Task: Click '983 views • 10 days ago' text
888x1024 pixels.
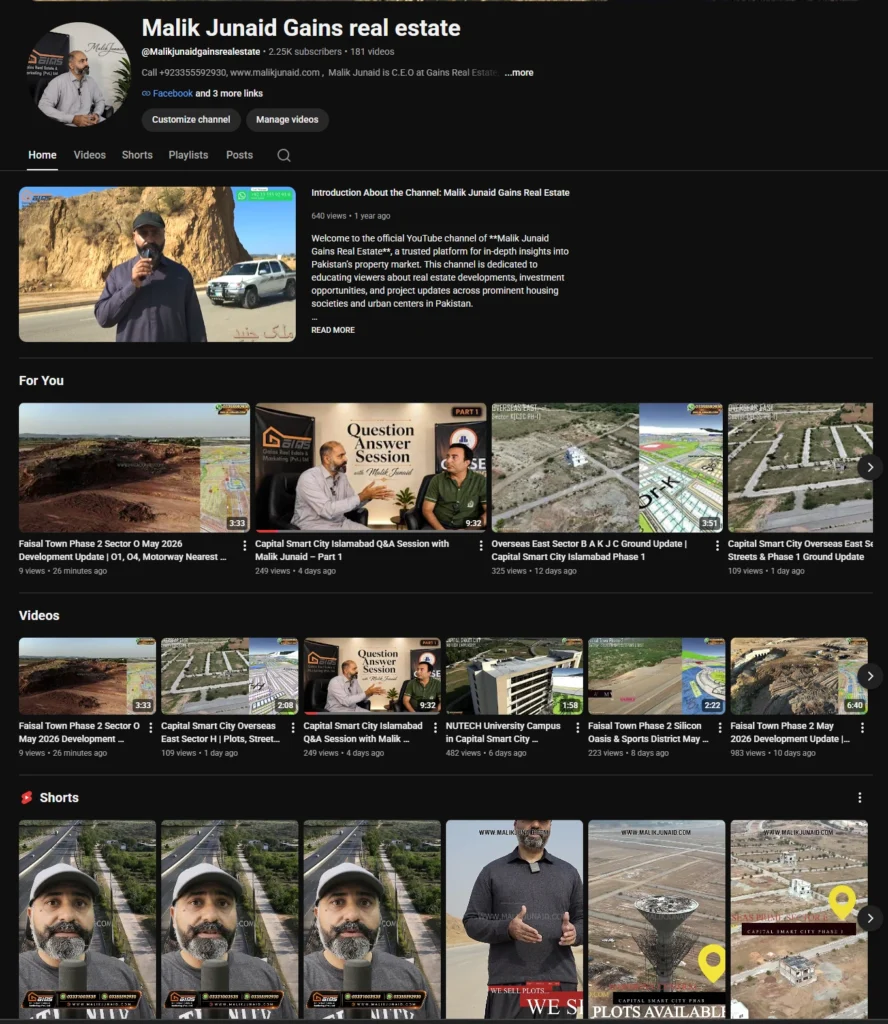Action: [773, 753]
